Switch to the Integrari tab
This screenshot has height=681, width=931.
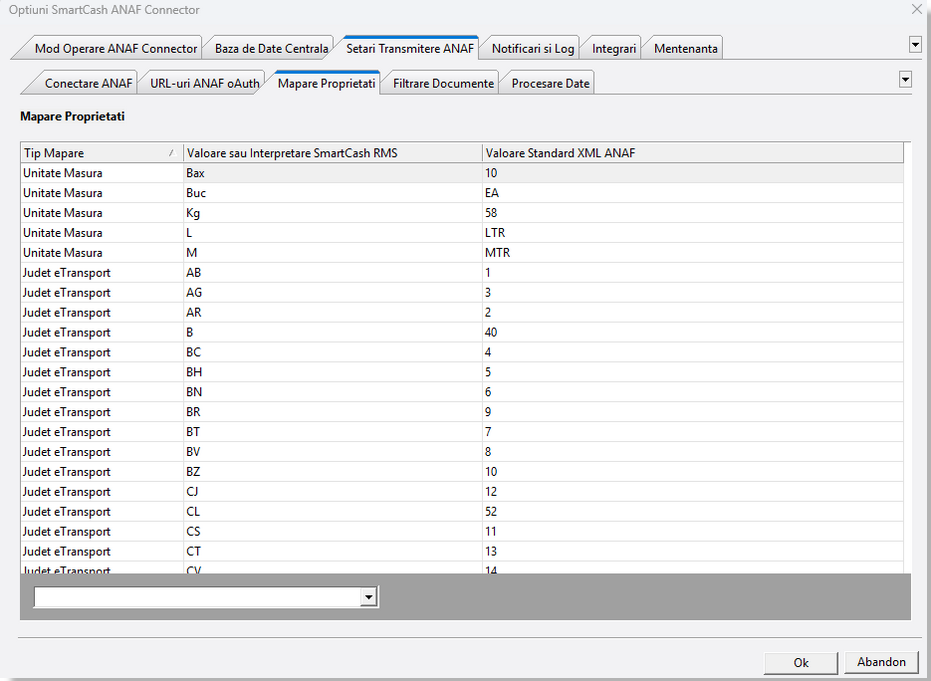[x=613, y=49]
